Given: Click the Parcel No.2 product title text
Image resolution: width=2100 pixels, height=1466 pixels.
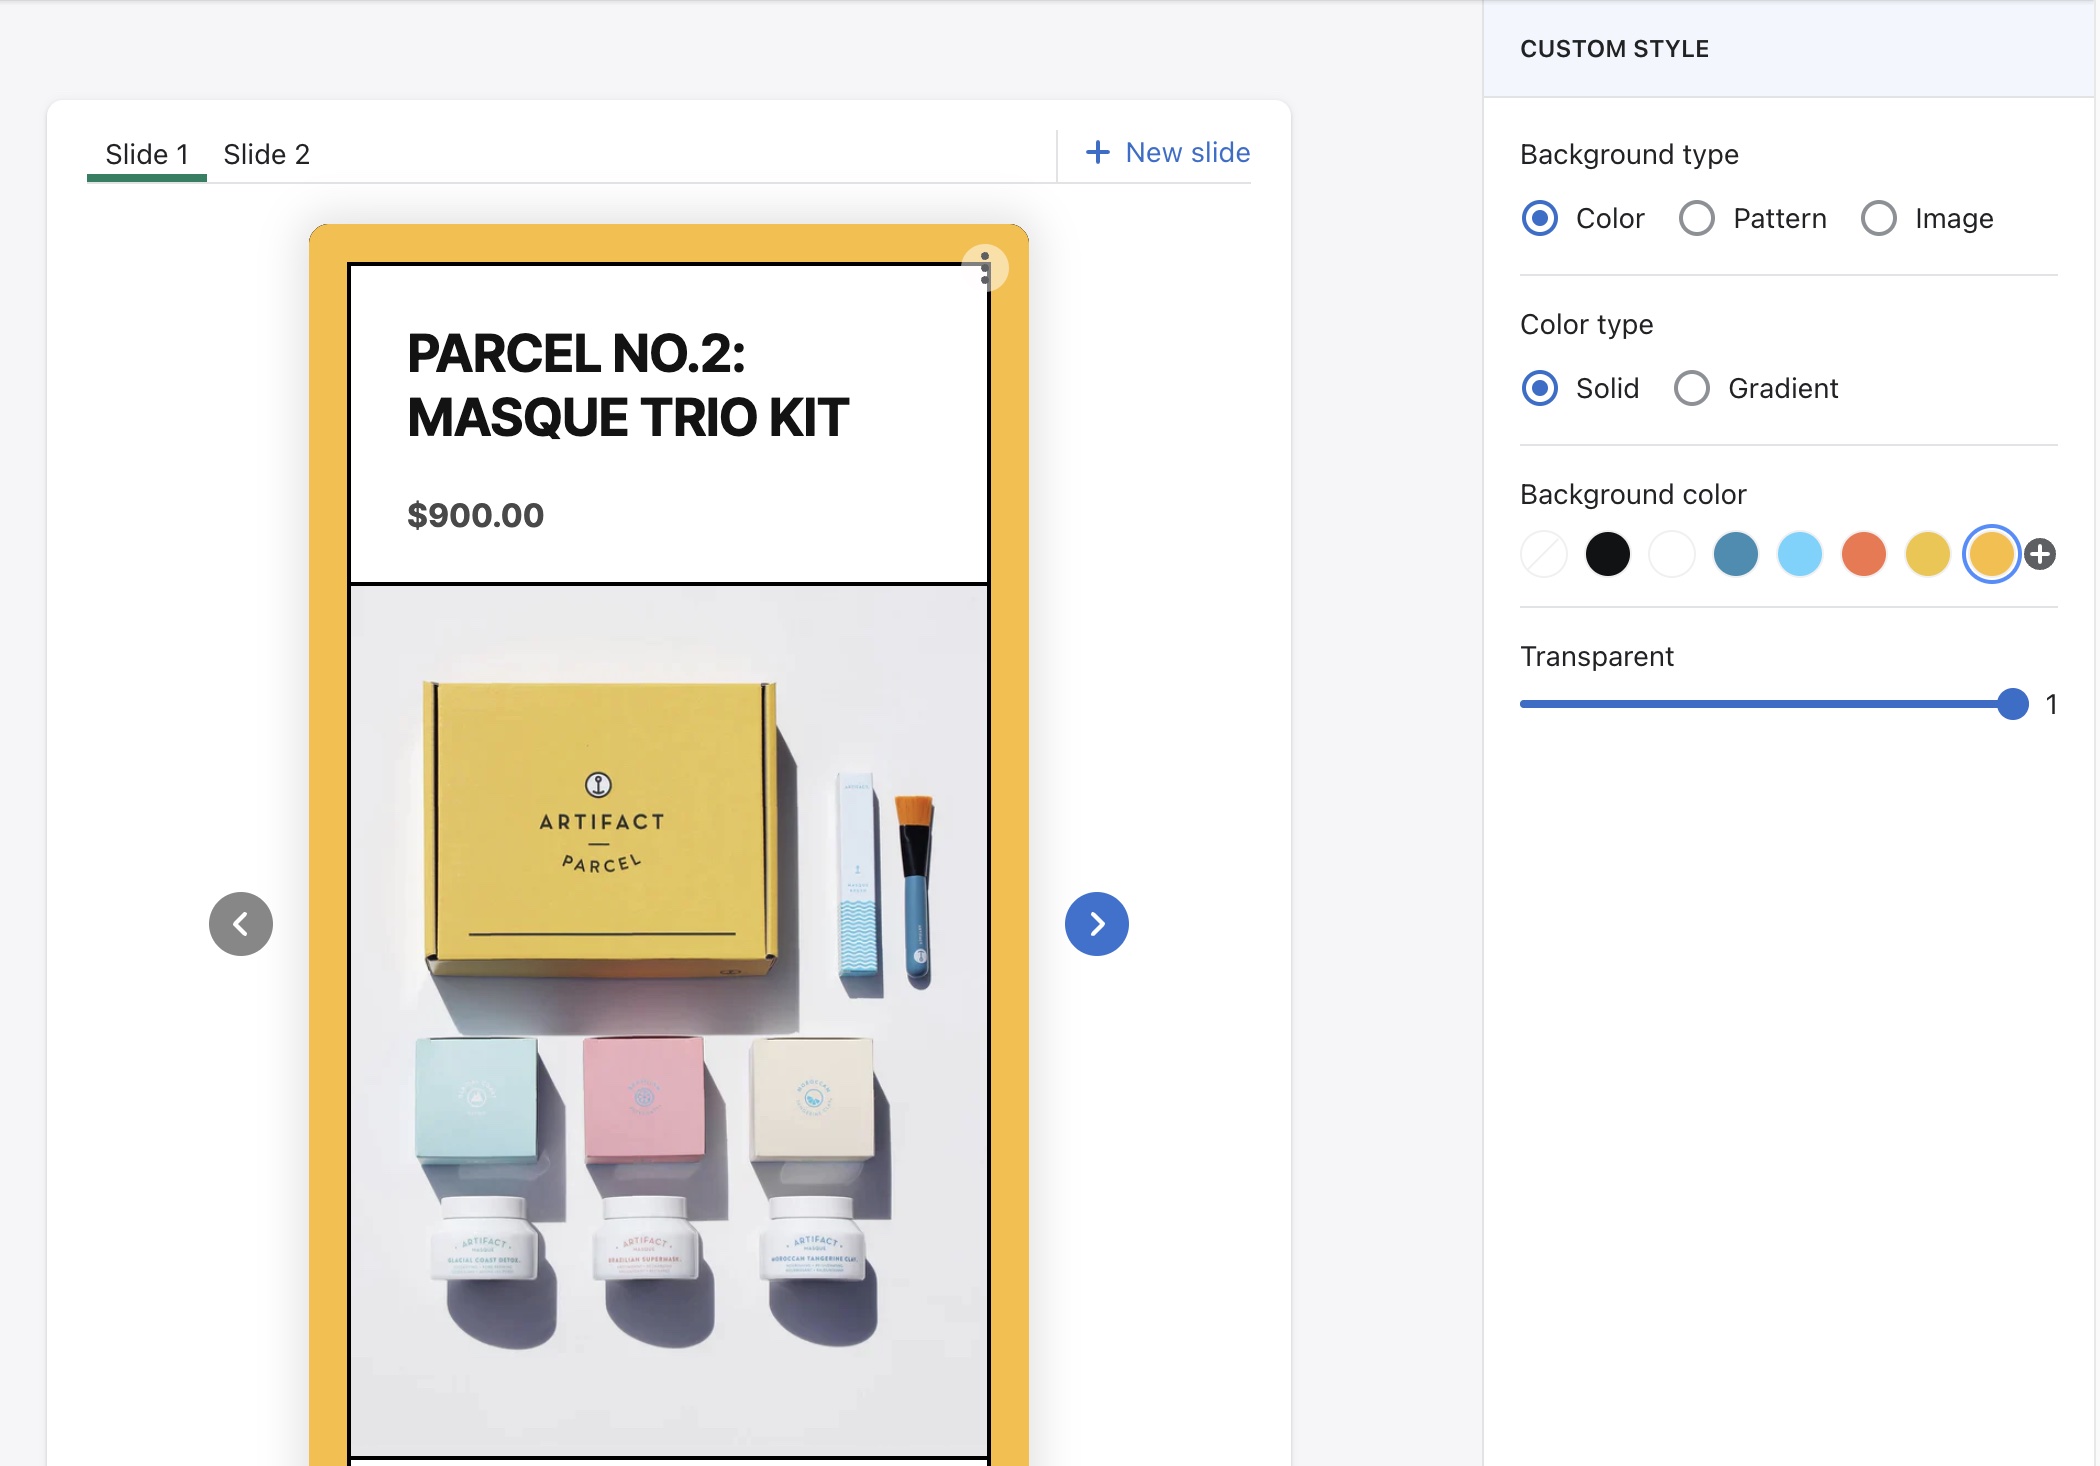Looking at the screenshot, I should 627,385.
